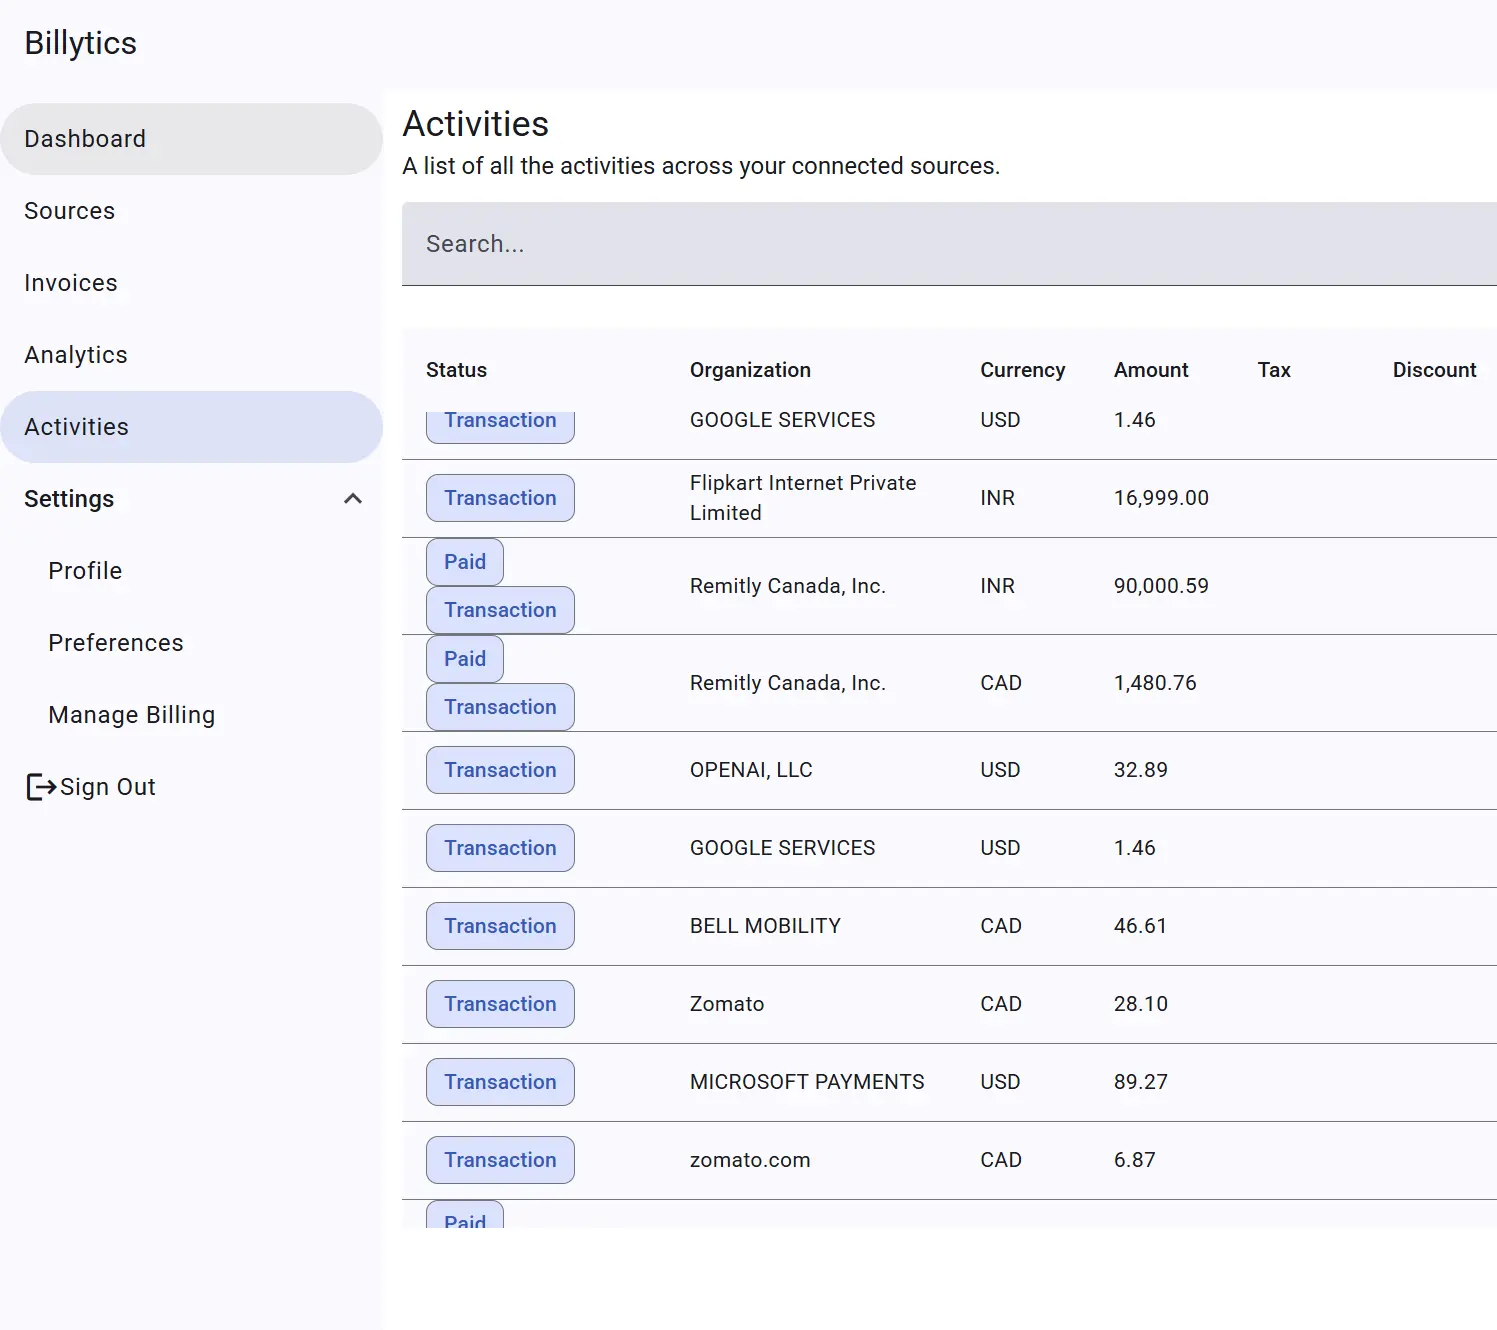The width and height of the screenshot is (1497, 1330).
Task: Select the zomato.com organization cell
Action: (x=750, y=1160)
